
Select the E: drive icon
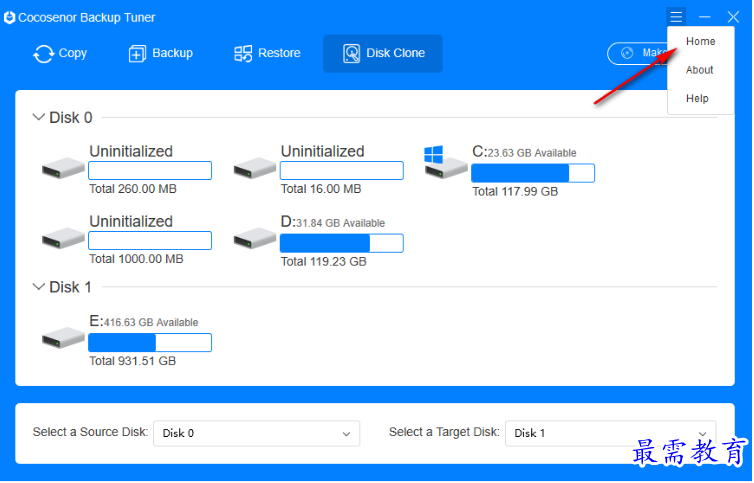(x=63, y=338)
